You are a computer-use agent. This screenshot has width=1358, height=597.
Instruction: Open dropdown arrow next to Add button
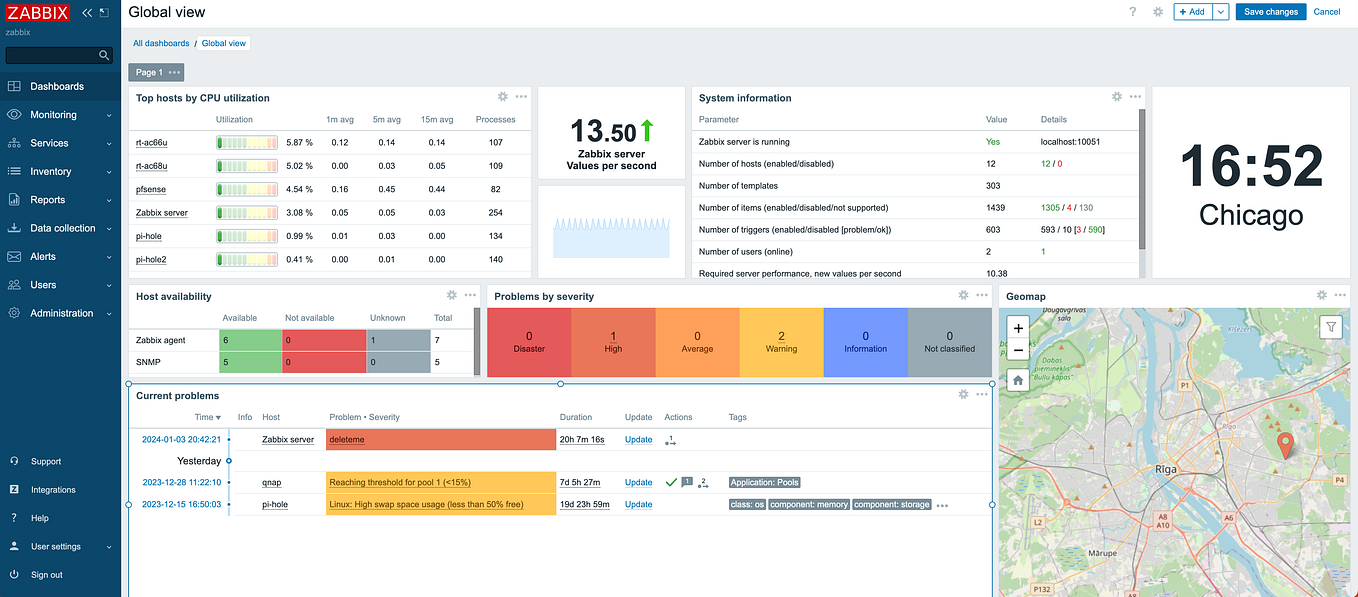(x=1221, y=12)
